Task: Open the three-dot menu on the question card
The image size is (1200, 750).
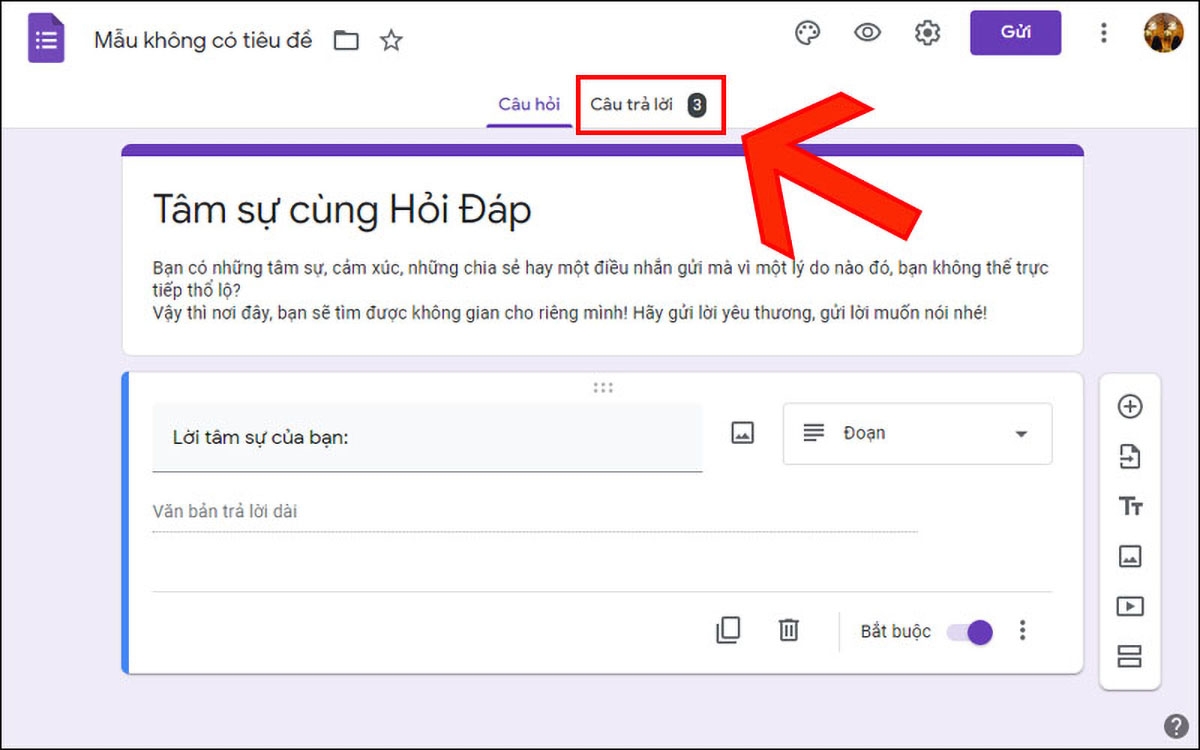Action: point(1022,630)
